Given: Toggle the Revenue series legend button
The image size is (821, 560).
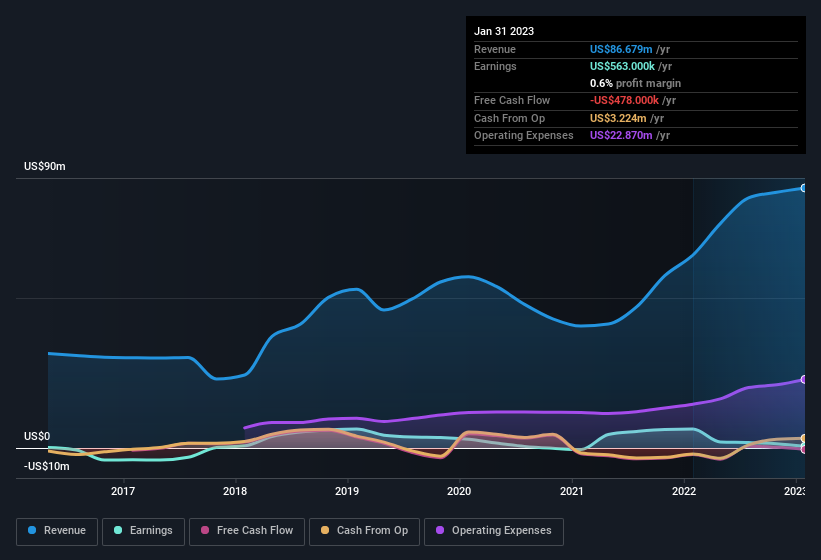Looking at the screenshot, I should click(57, 532).
